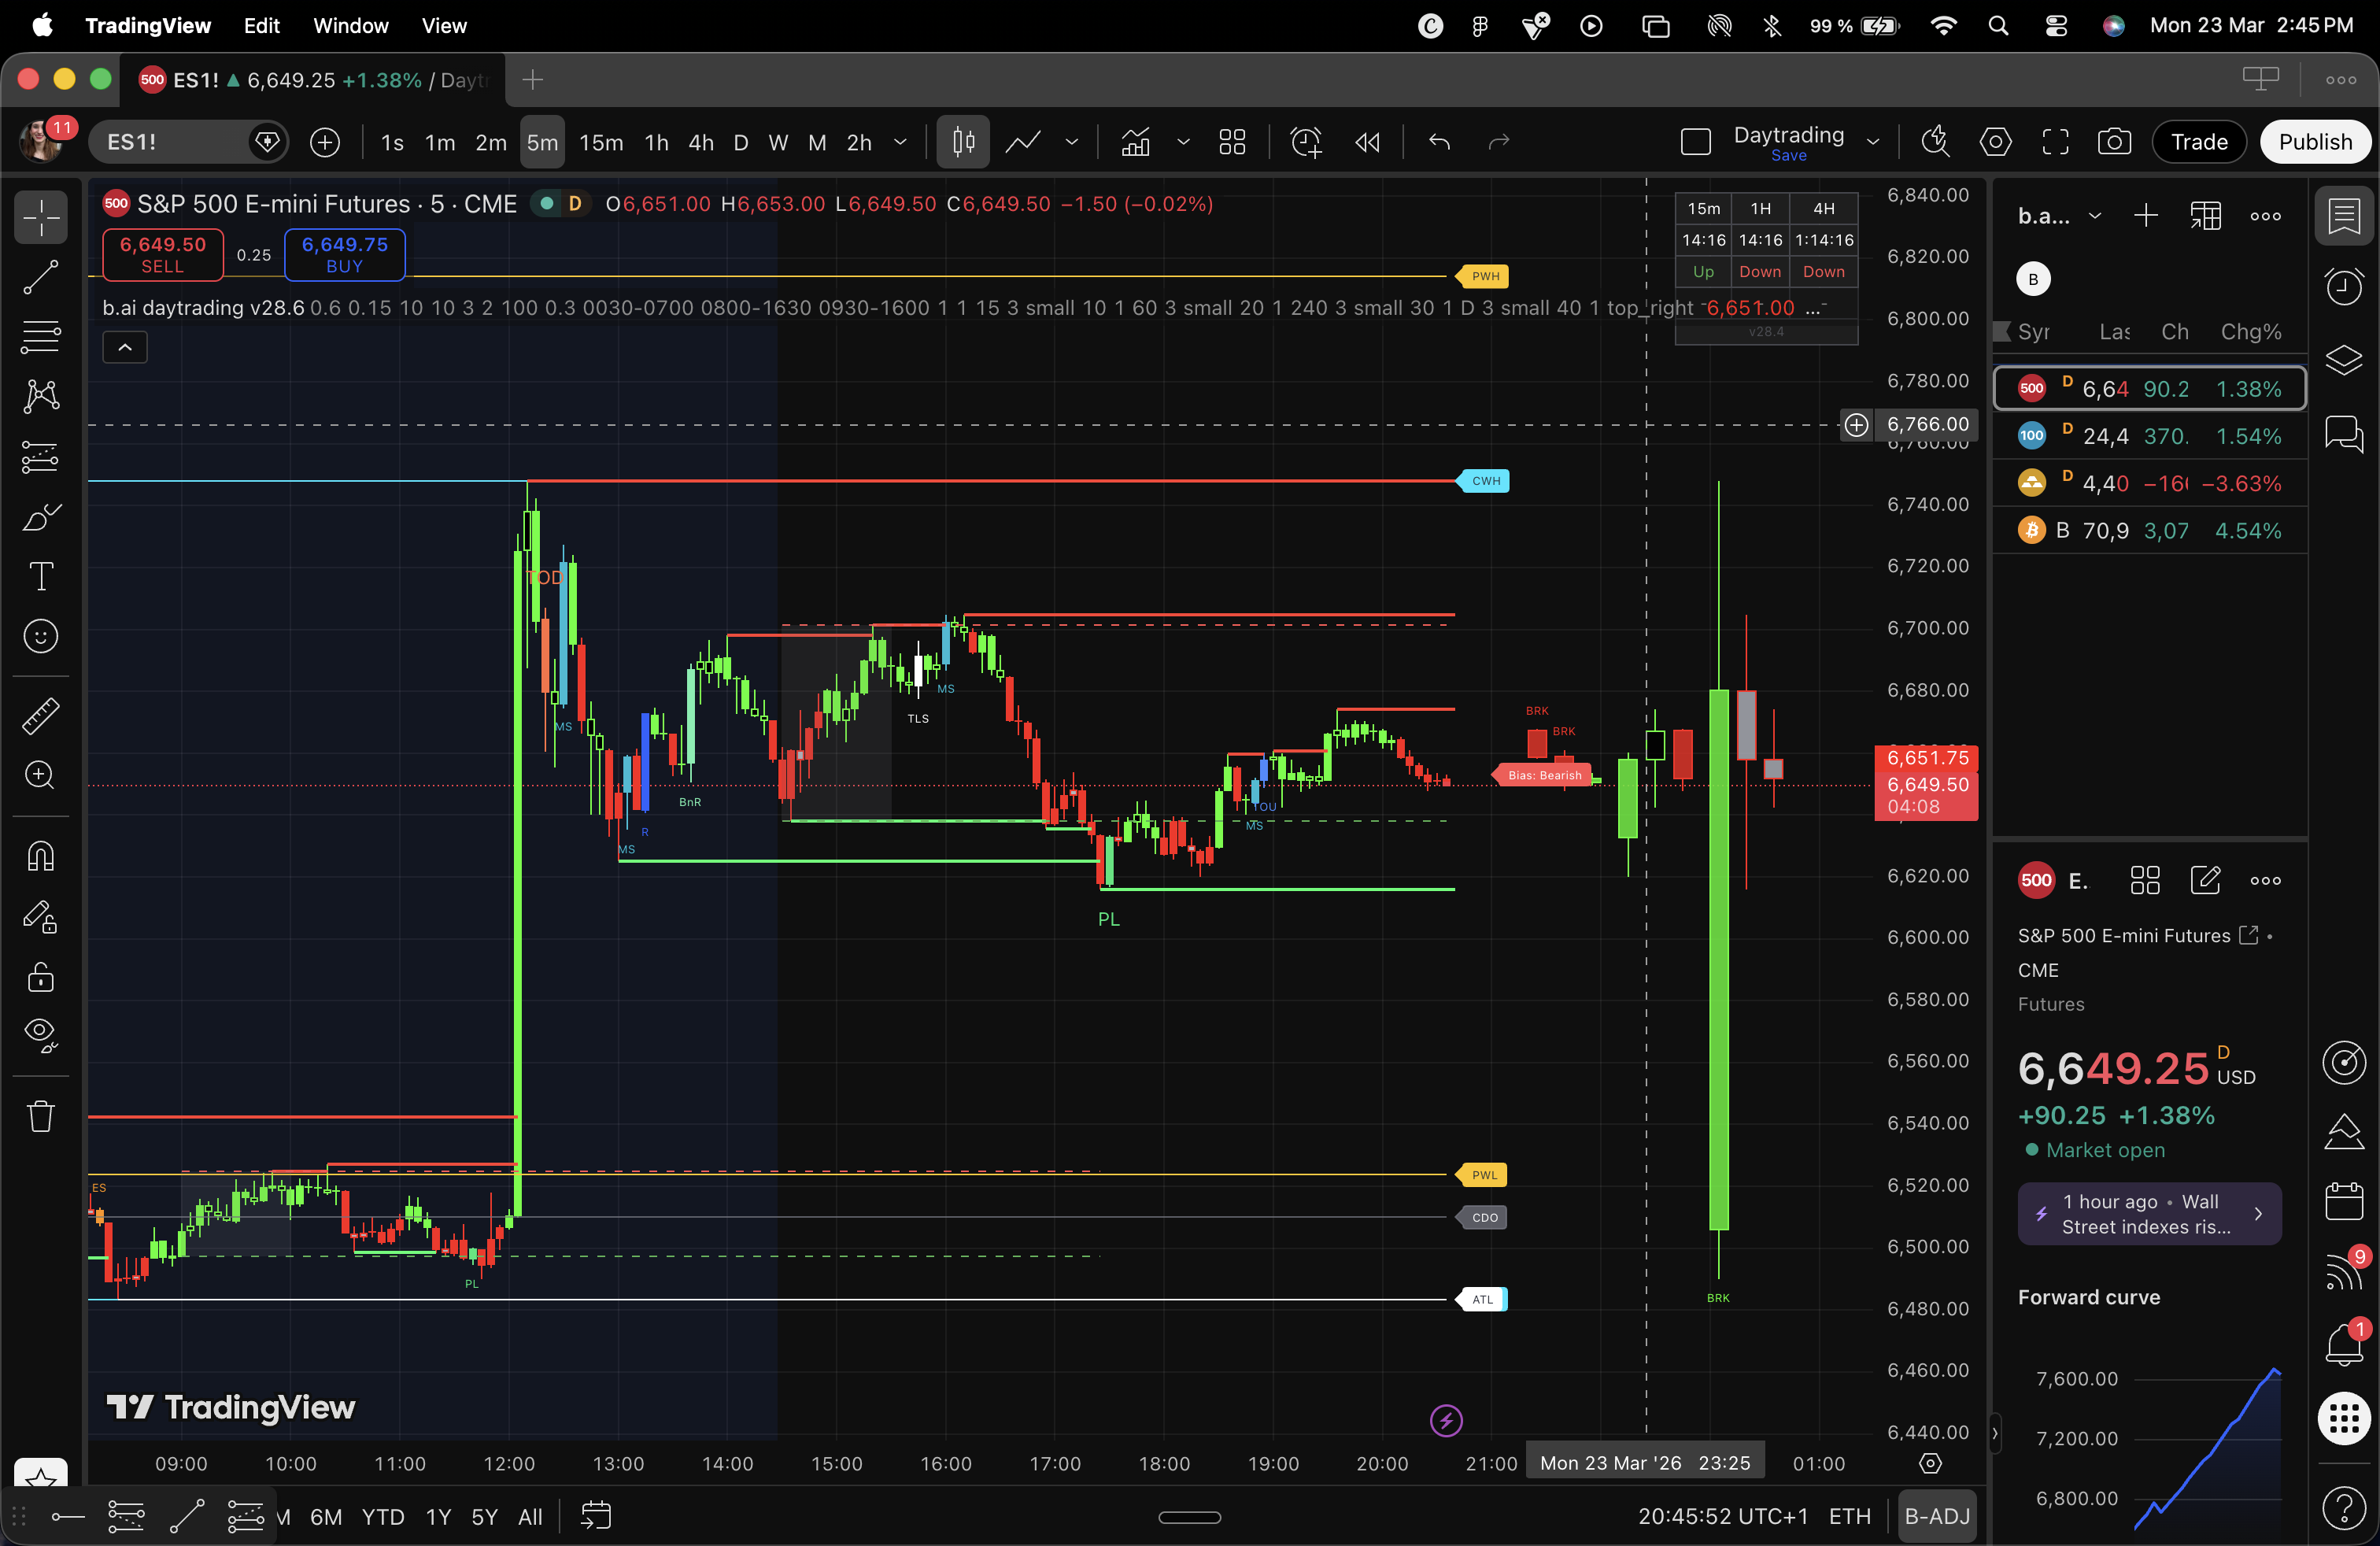Toggle stay in drawing mode
Screen dimensions: 2380x1546
click(x=41, y=916)
